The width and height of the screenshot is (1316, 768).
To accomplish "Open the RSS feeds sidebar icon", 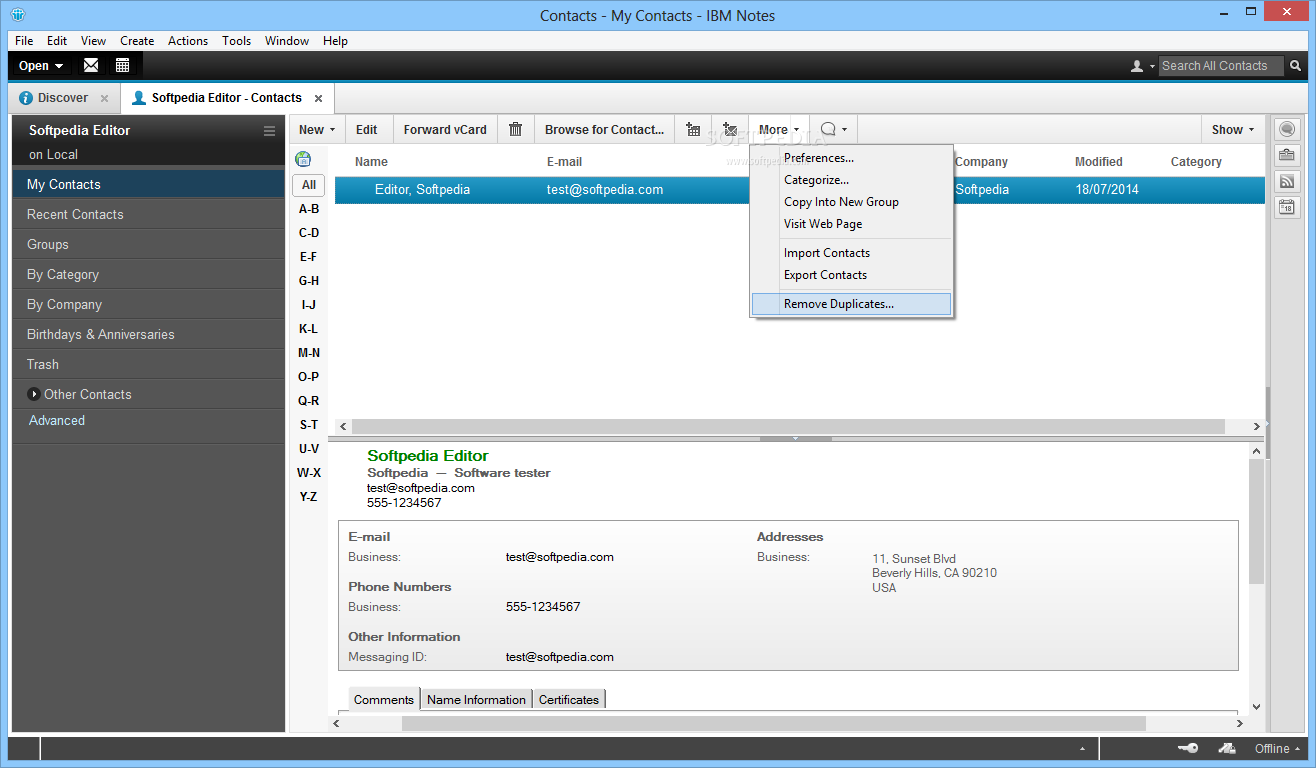I will [1286, 181].
